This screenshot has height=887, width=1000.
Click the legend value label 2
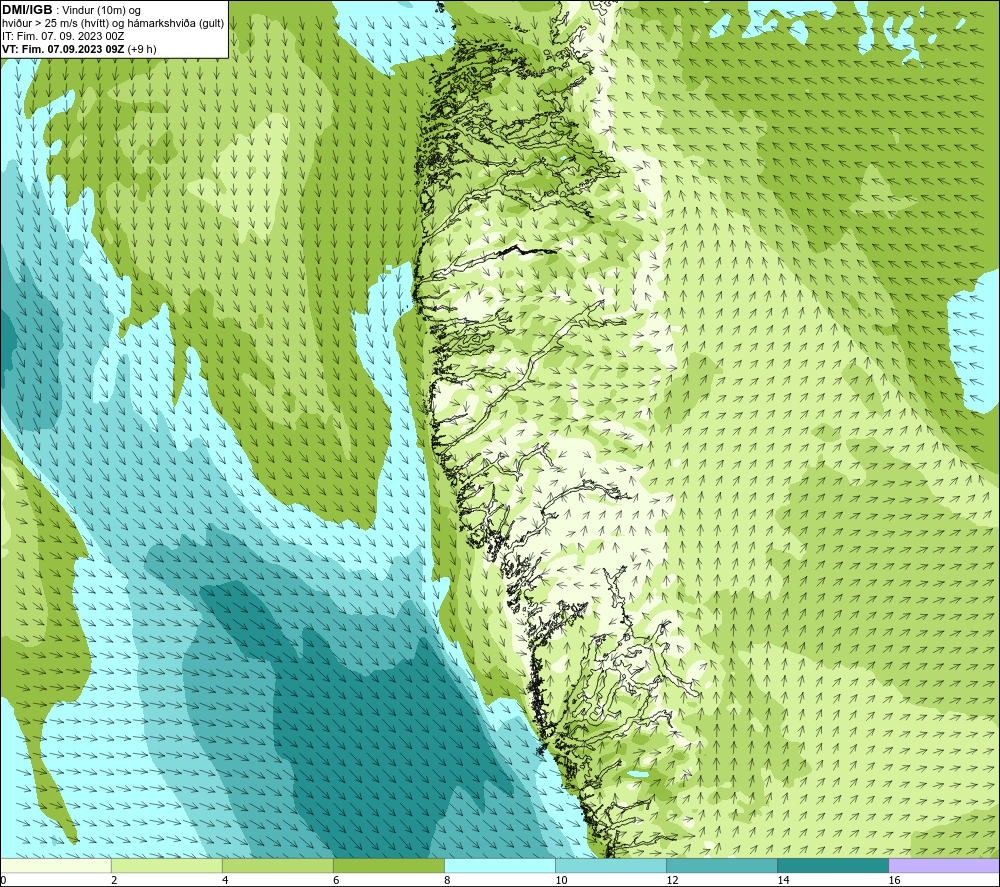tap(114, 880)
